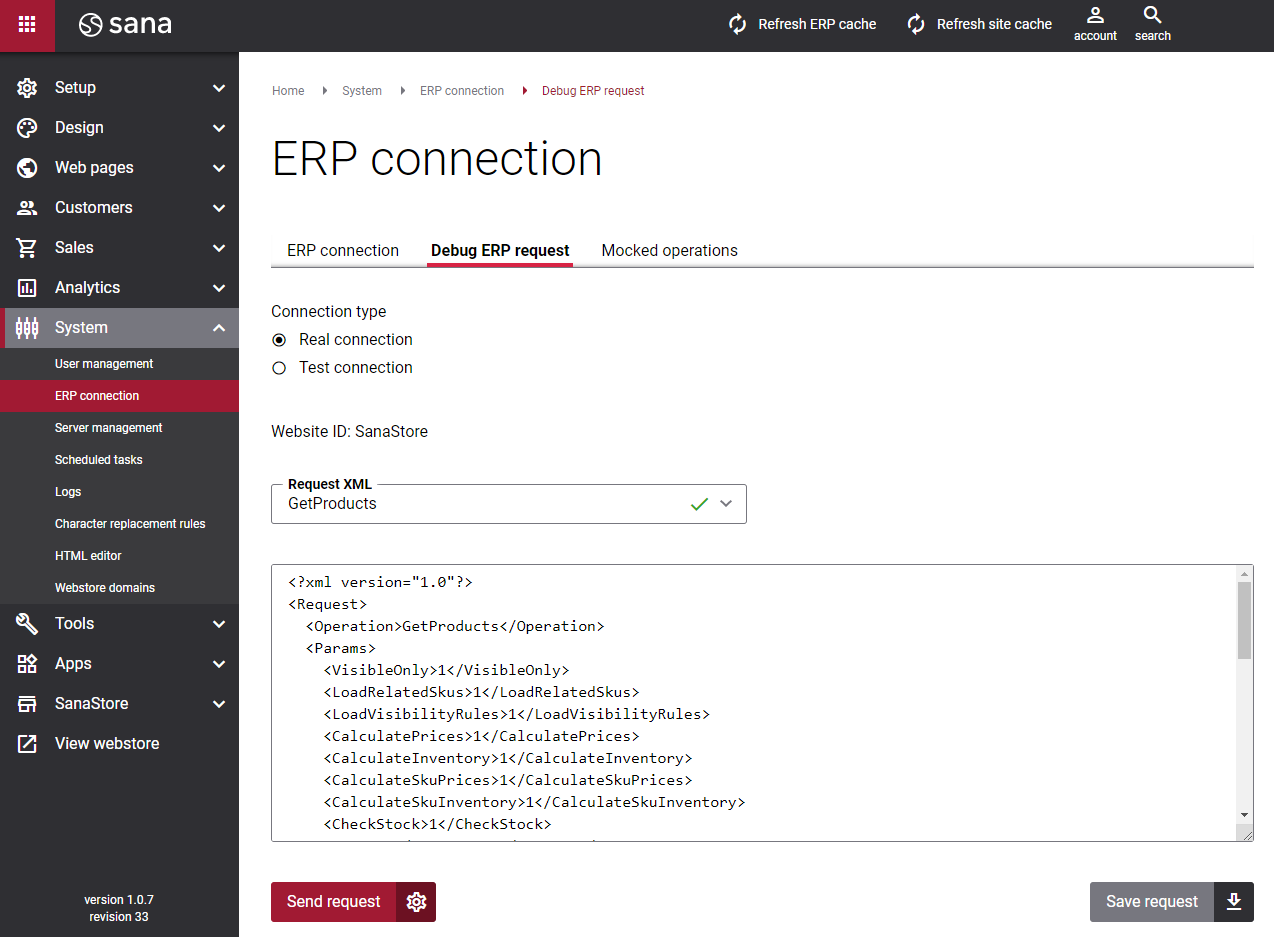This screenshot has height=937, width=1274.
Task: Expand the Tools menu chevron
Action: click(x=219, y=624)
